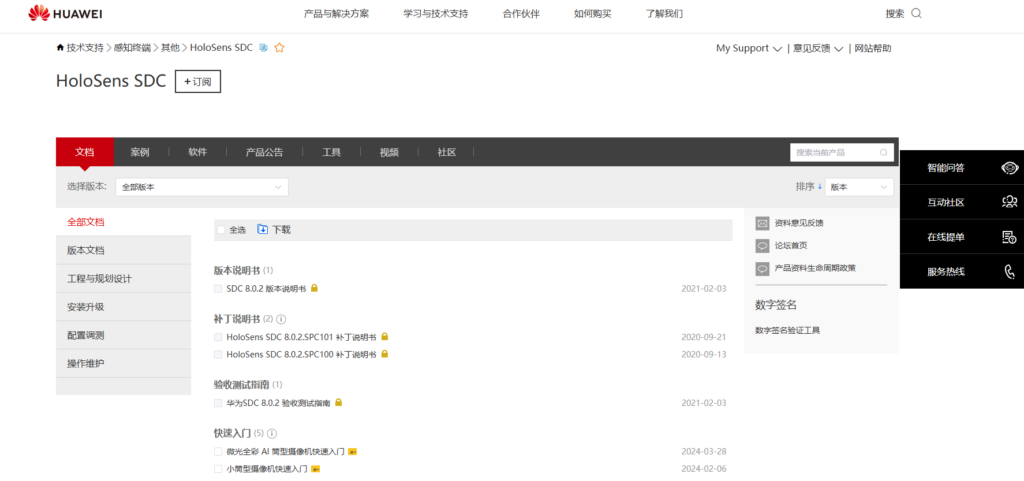Click the 服务热线 phone icon
The height and width of the screenshot is (481, 1024).
(1009, 271)
